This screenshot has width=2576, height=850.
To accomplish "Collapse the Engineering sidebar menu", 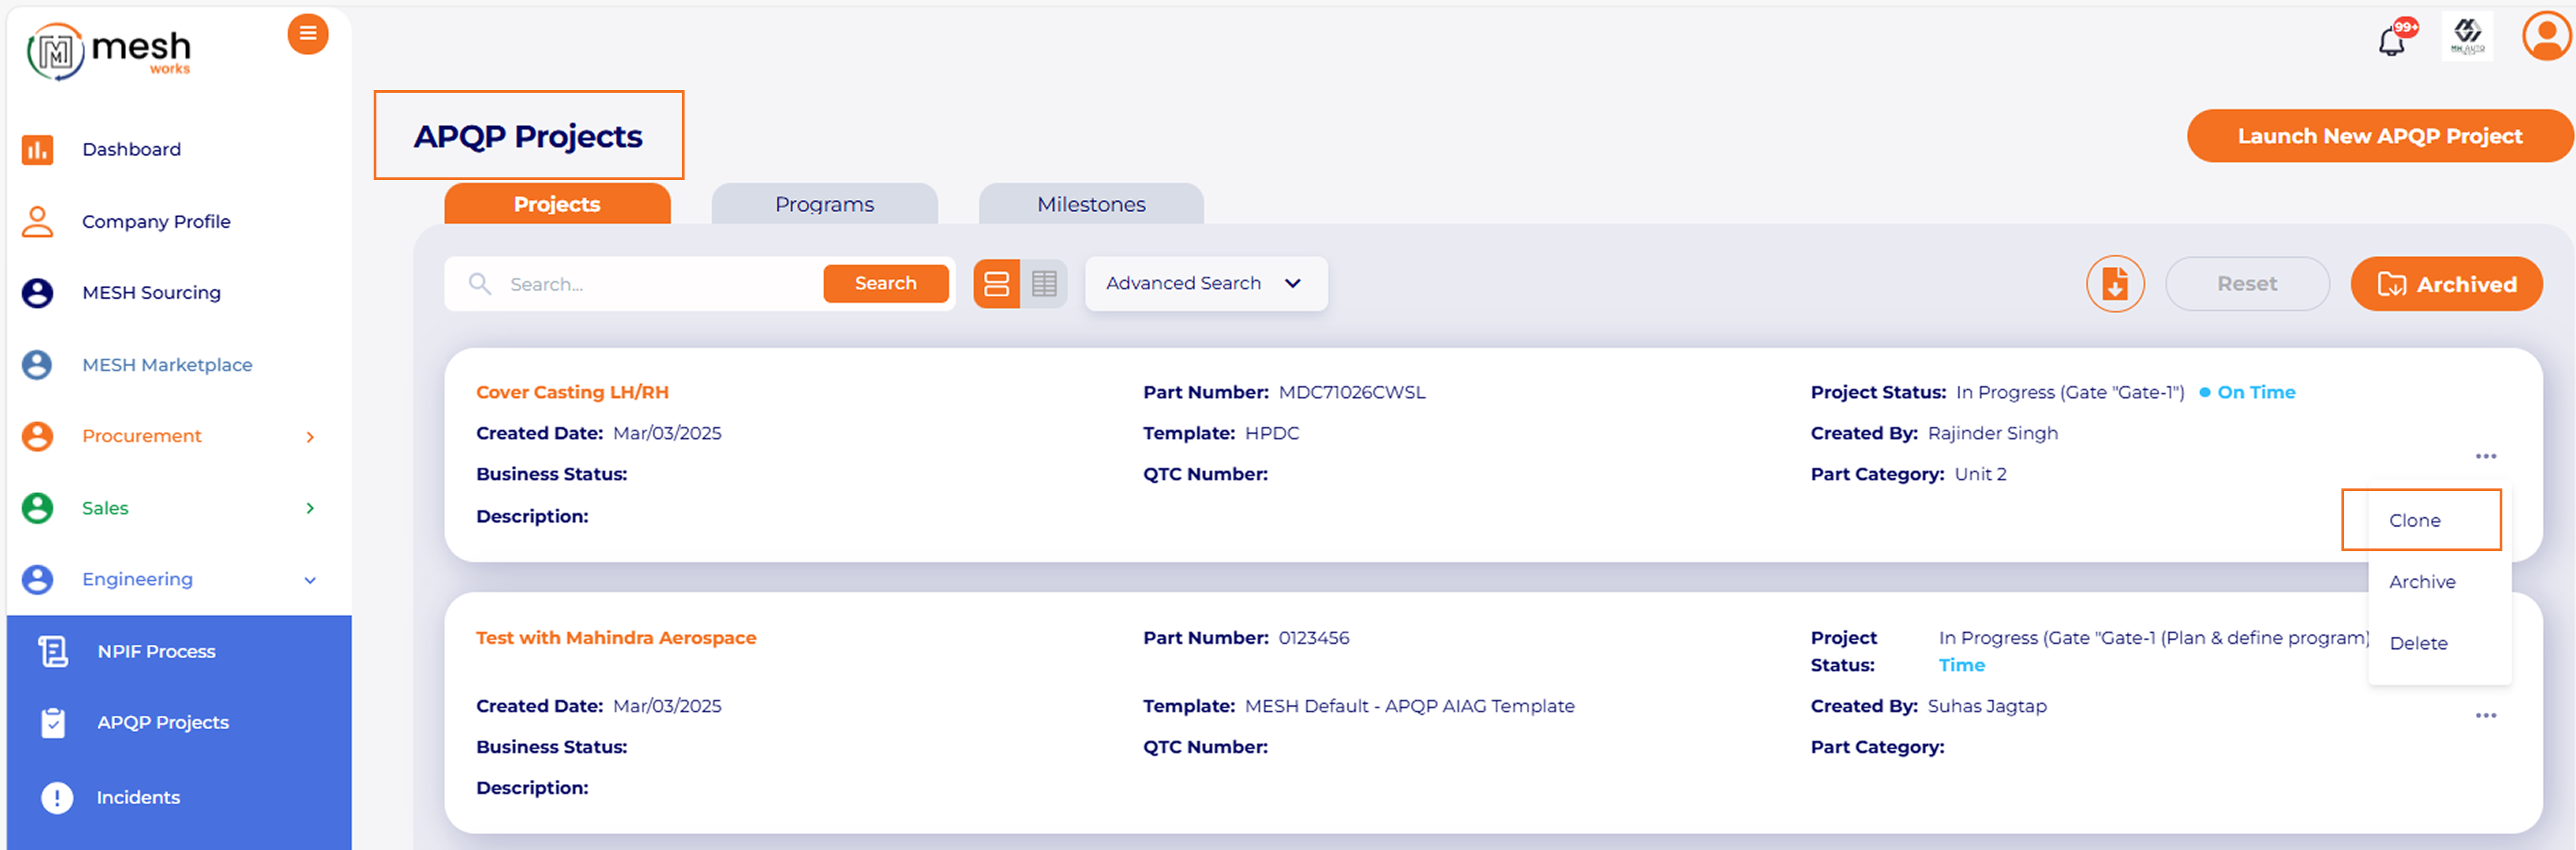I will coord(310,580).
